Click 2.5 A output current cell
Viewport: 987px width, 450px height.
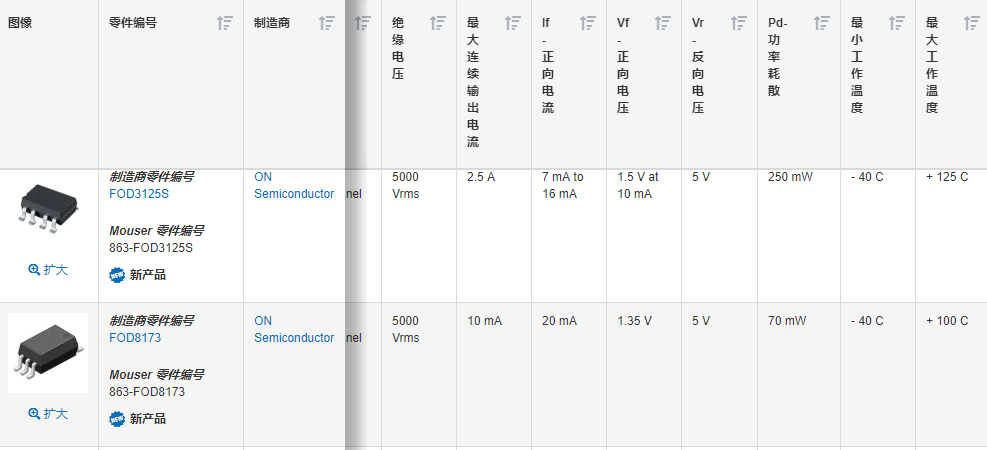[x=481, y=177]
